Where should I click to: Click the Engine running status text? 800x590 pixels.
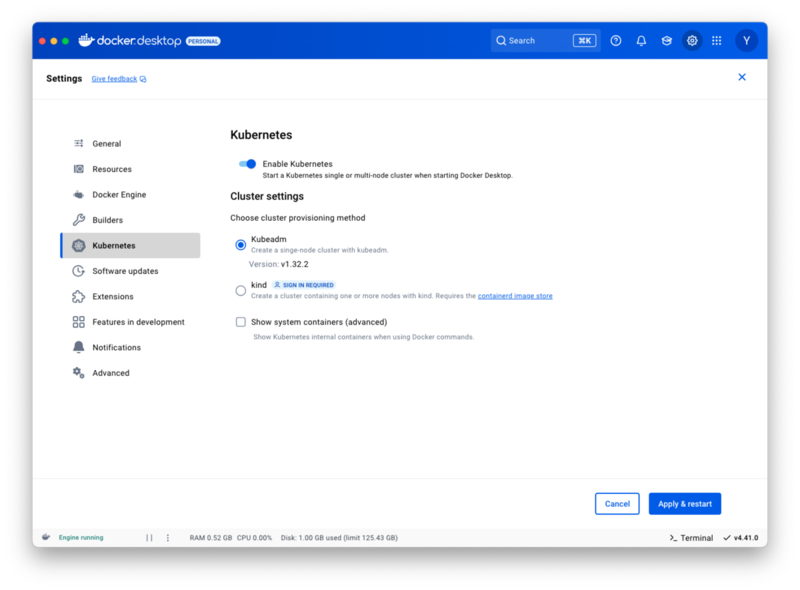pyautogui.click(x=81, y=537)
